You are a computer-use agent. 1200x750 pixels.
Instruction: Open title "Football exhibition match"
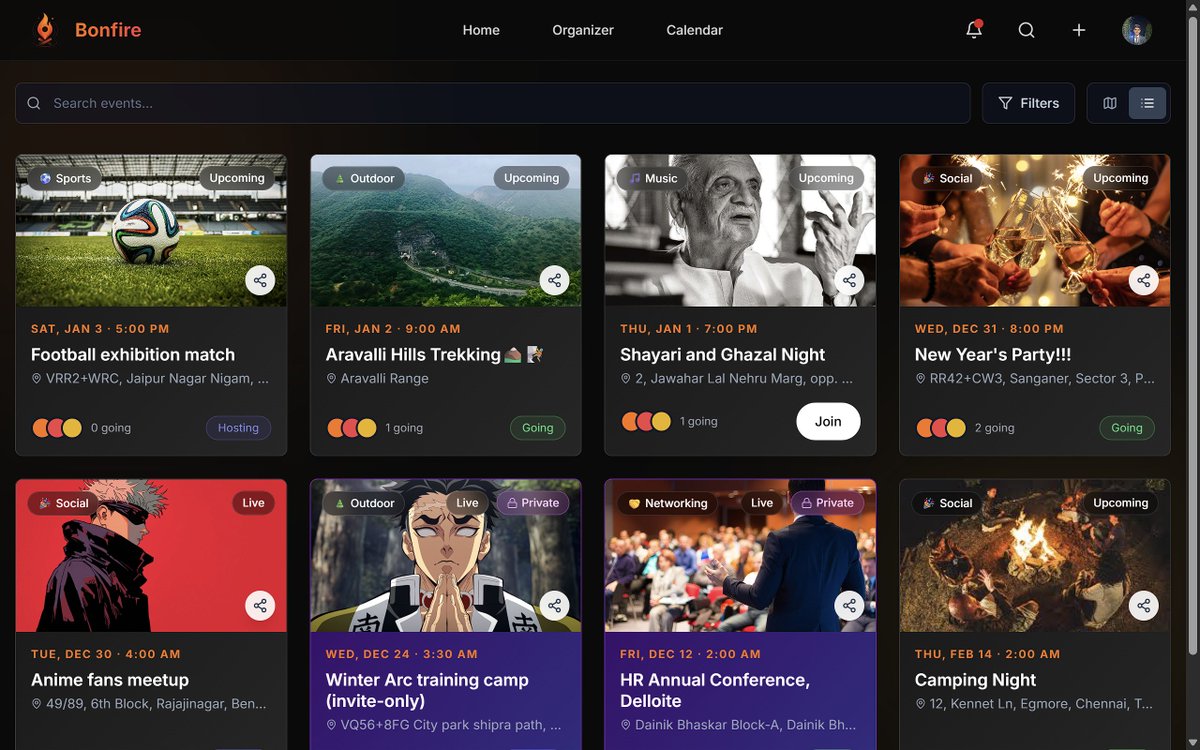point(133,355)
